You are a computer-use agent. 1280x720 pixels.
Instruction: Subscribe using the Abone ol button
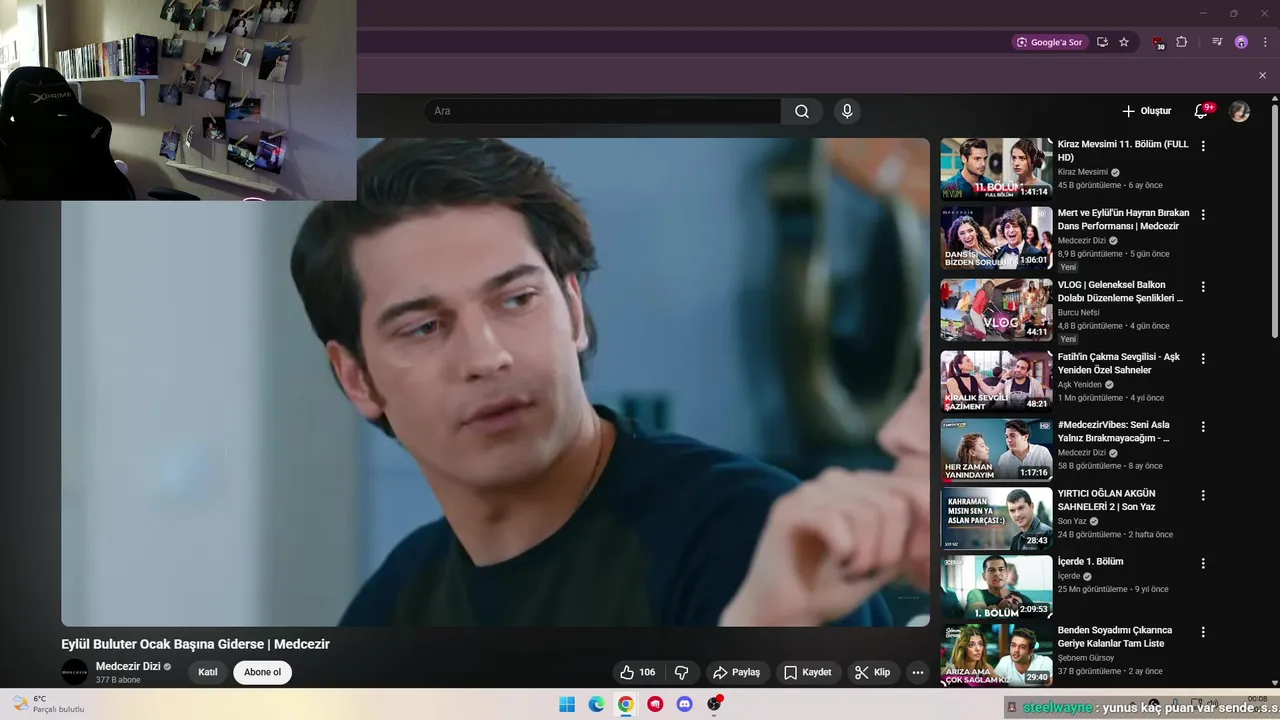tap(263, 672)
